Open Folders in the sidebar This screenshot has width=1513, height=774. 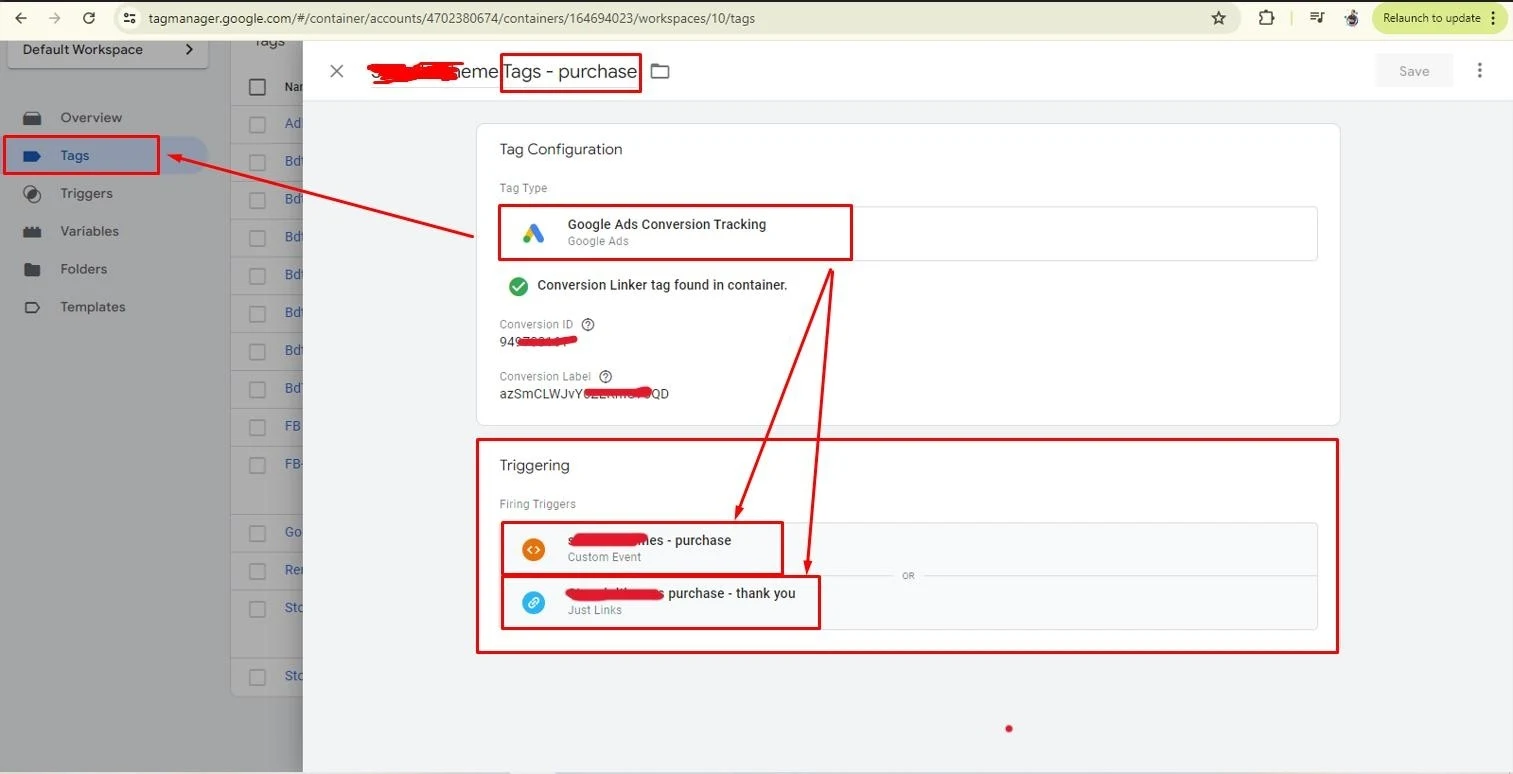pos(83,269)
